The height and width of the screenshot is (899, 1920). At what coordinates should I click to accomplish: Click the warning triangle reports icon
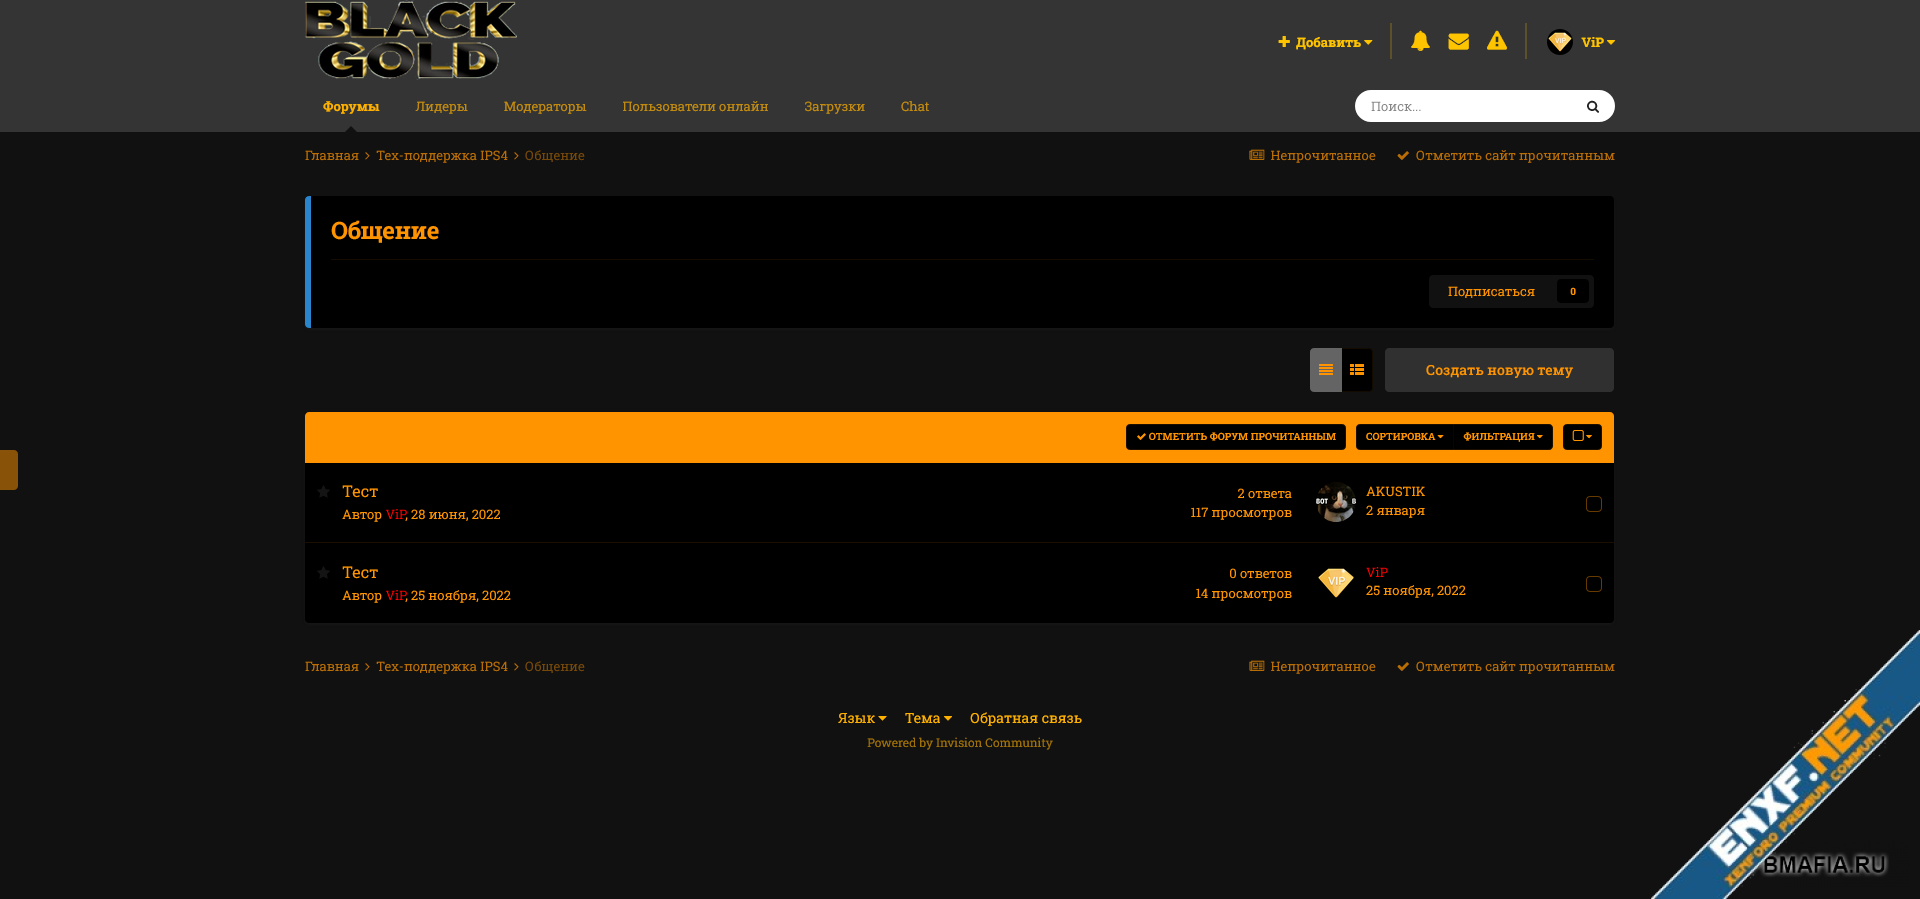point(1496,41)
